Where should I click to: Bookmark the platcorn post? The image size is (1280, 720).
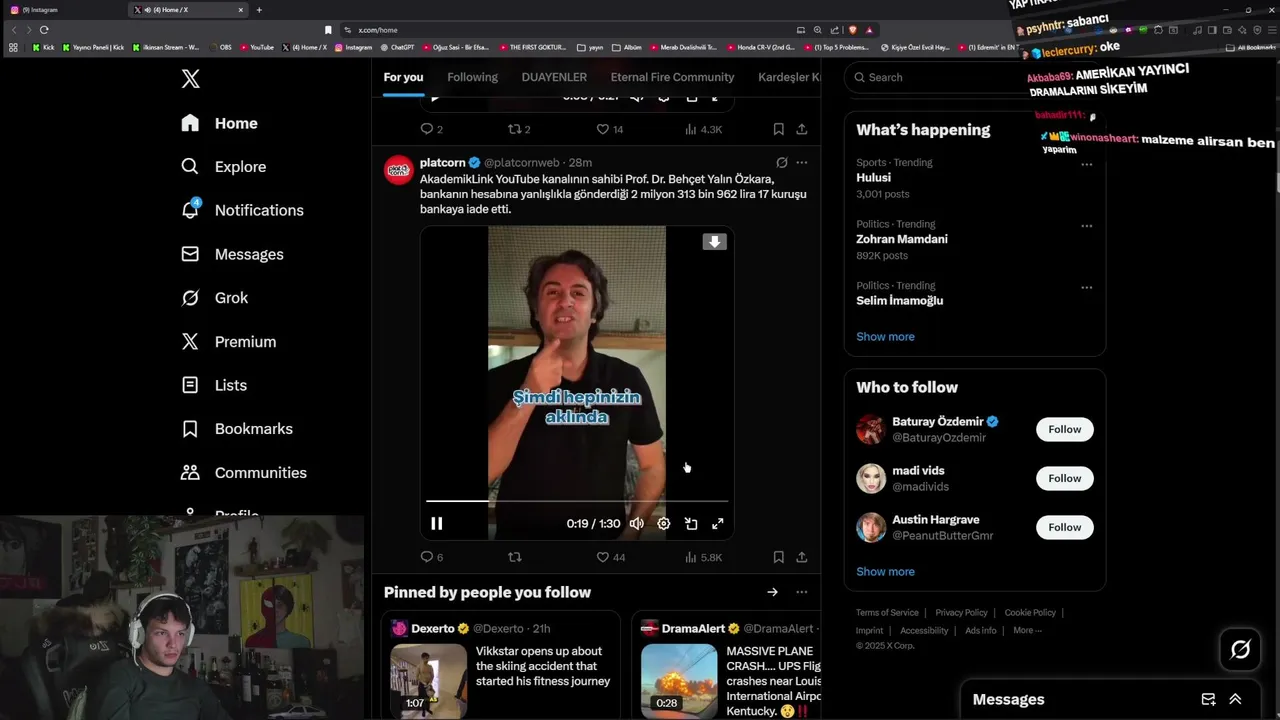(778, 557)
